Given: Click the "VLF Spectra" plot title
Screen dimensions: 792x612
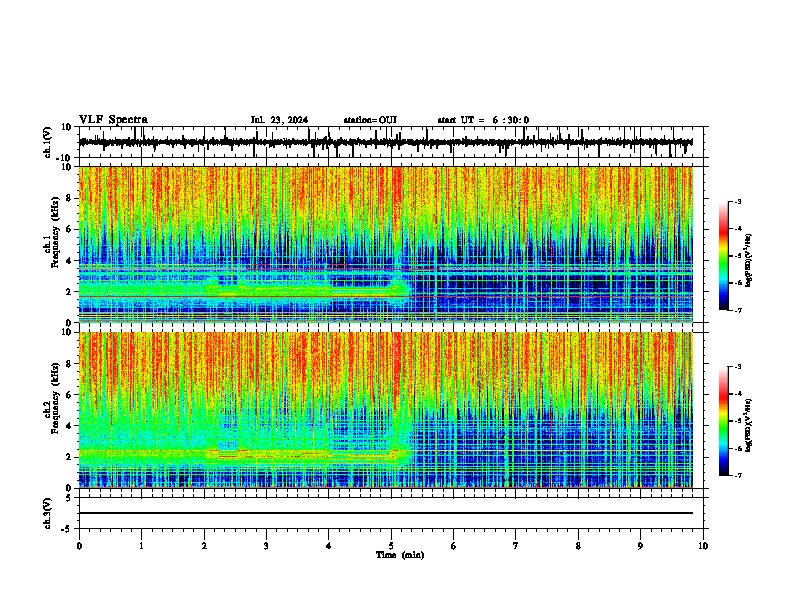Looking at the screenshot, I should (113, 120).
